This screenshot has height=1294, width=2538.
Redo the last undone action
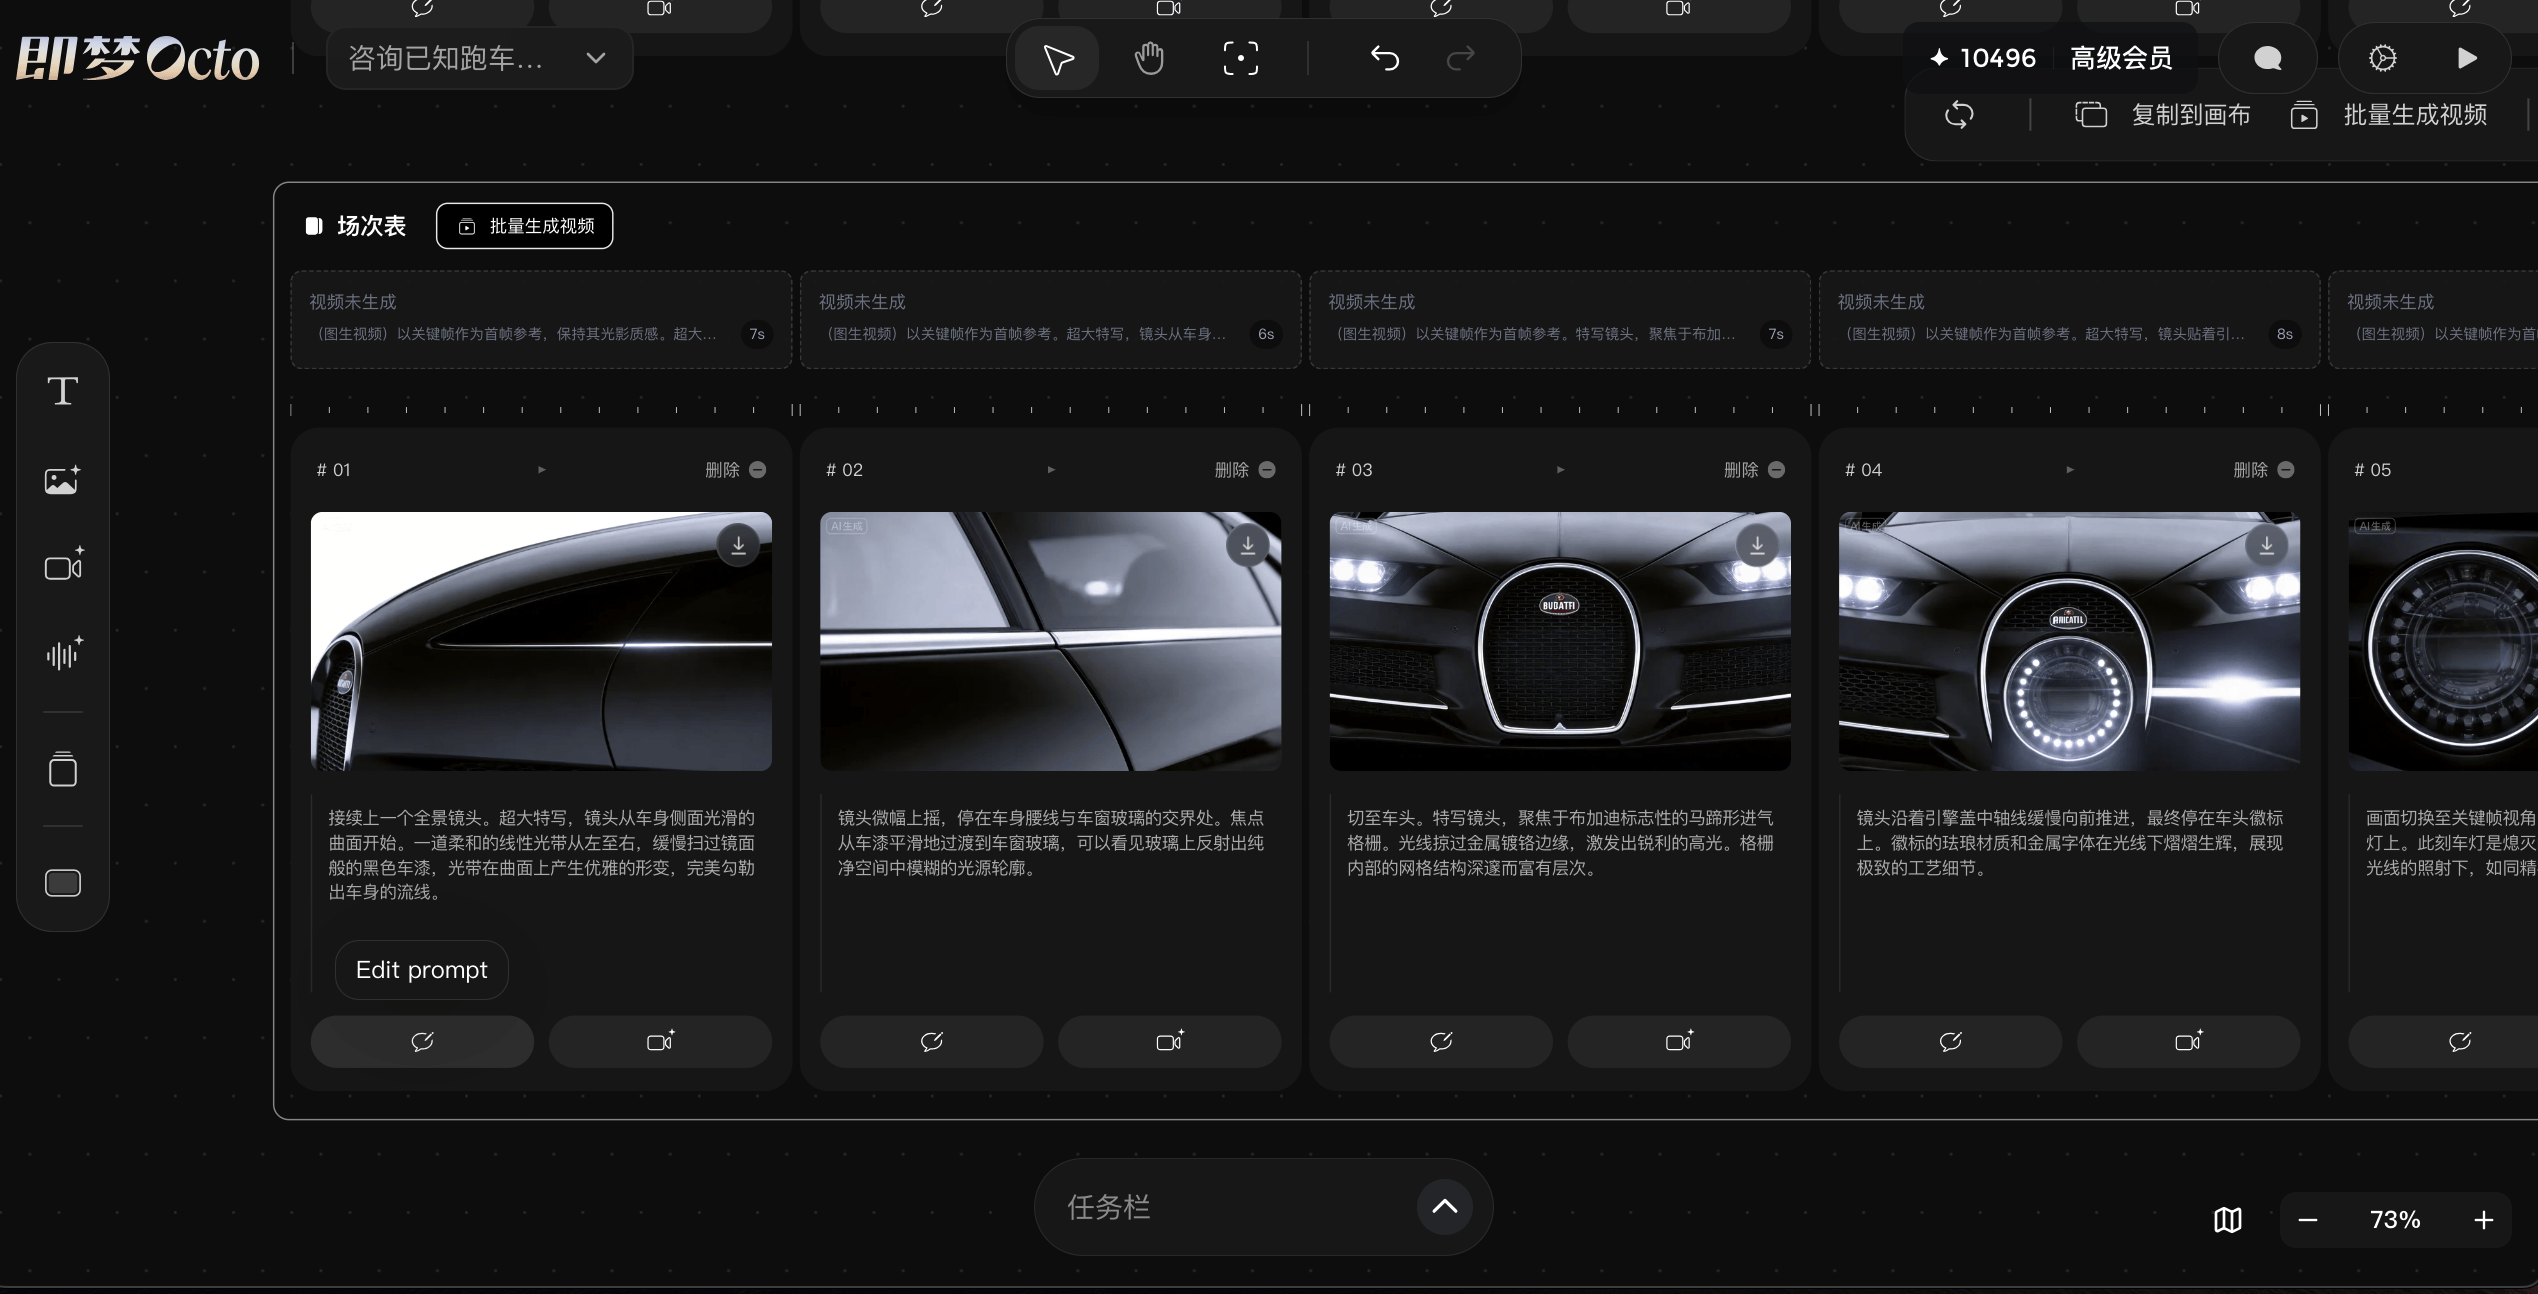coord(1461,58)
